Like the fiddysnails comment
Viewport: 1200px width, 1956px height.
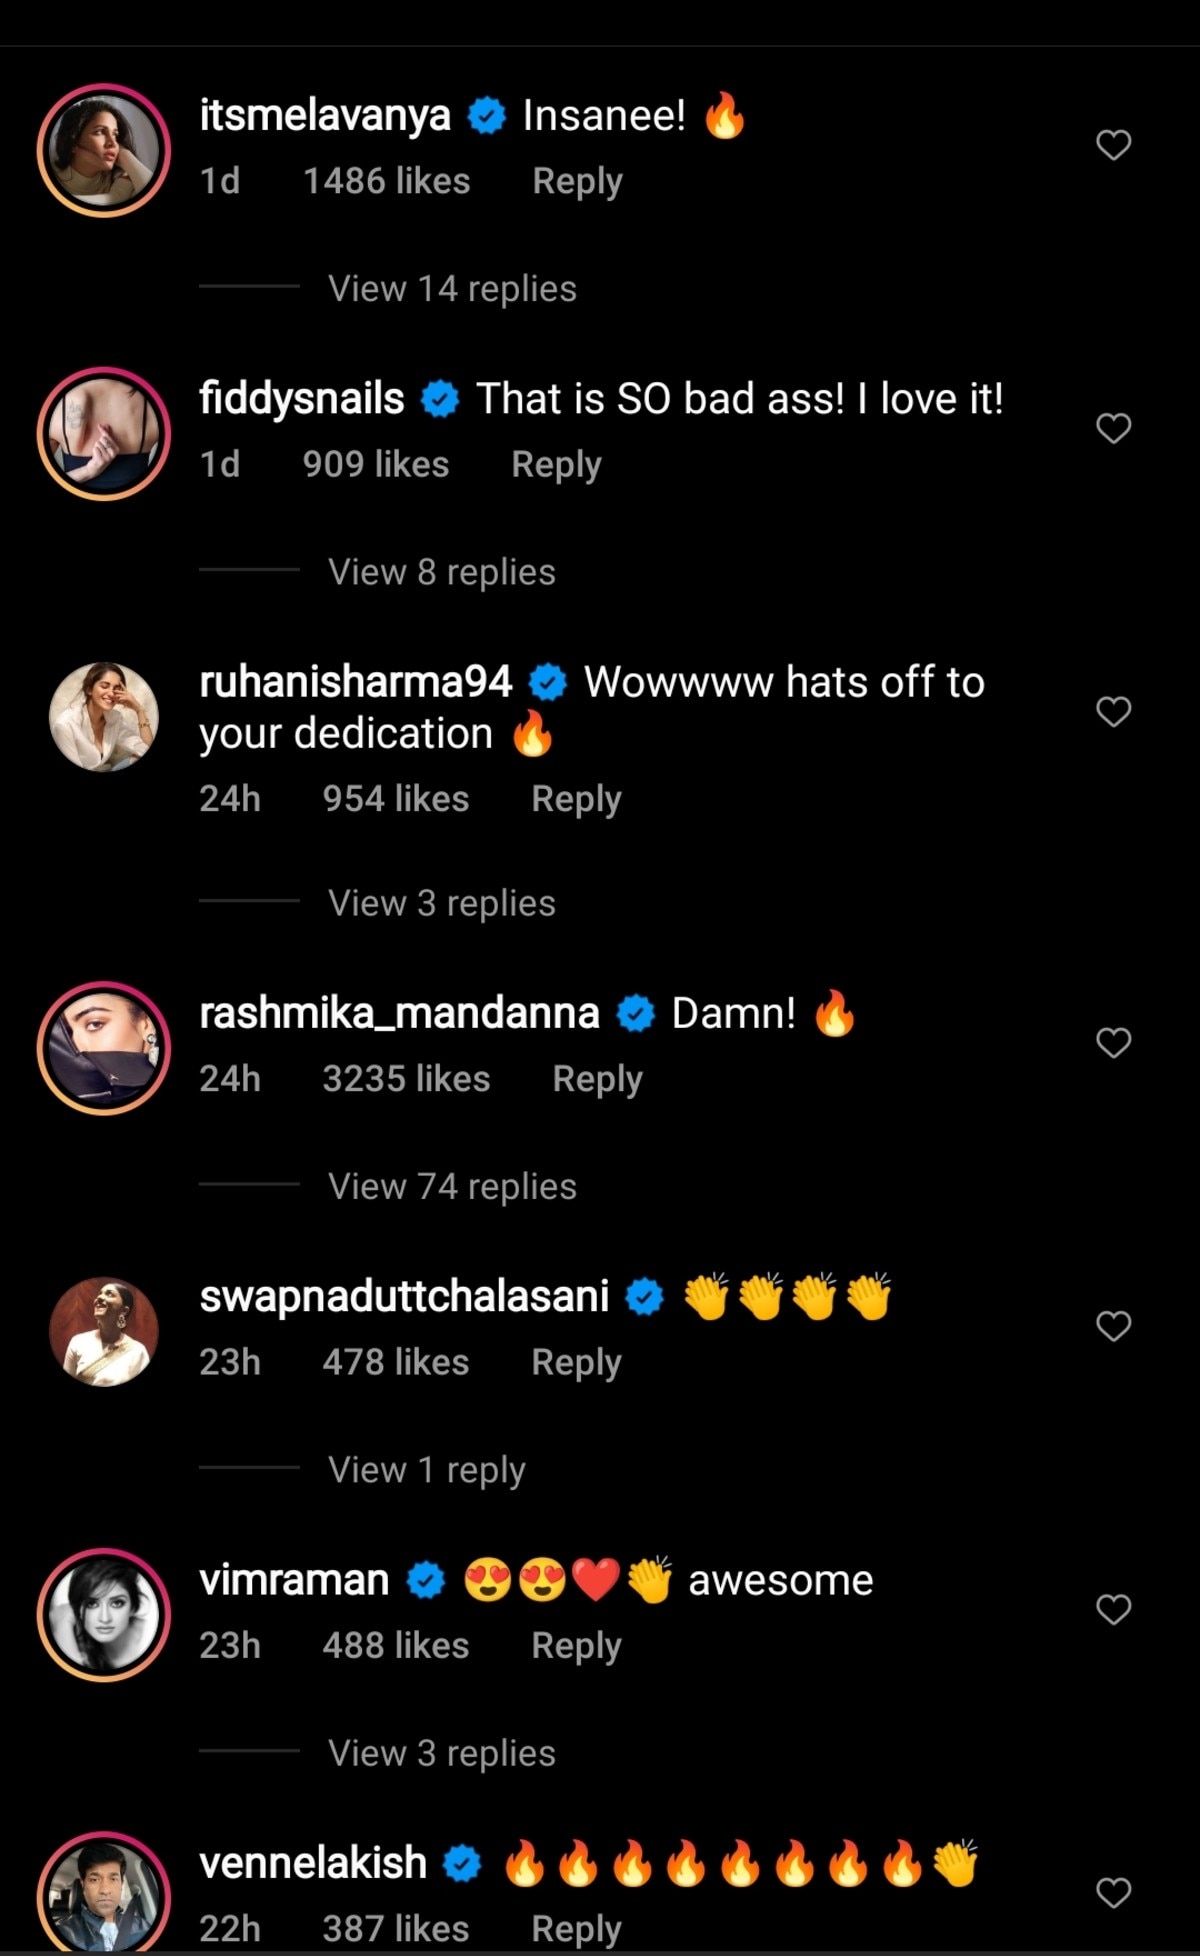click(x=1113, y=429)
